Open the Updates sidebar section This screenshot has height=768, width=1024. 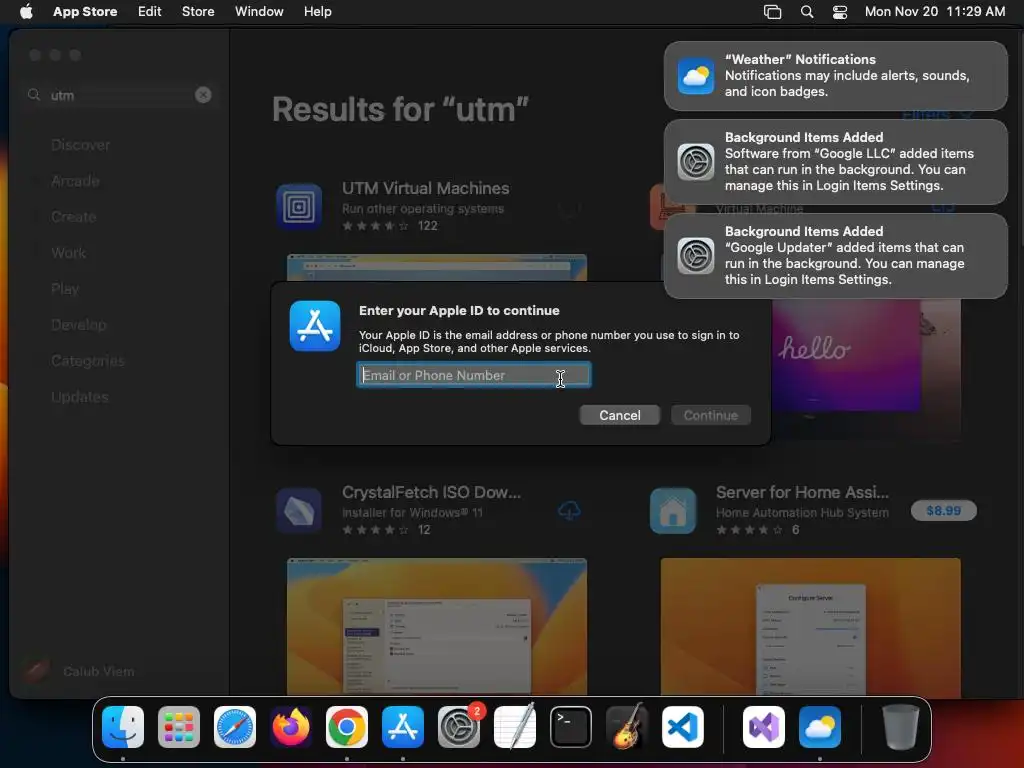point(80,396)
